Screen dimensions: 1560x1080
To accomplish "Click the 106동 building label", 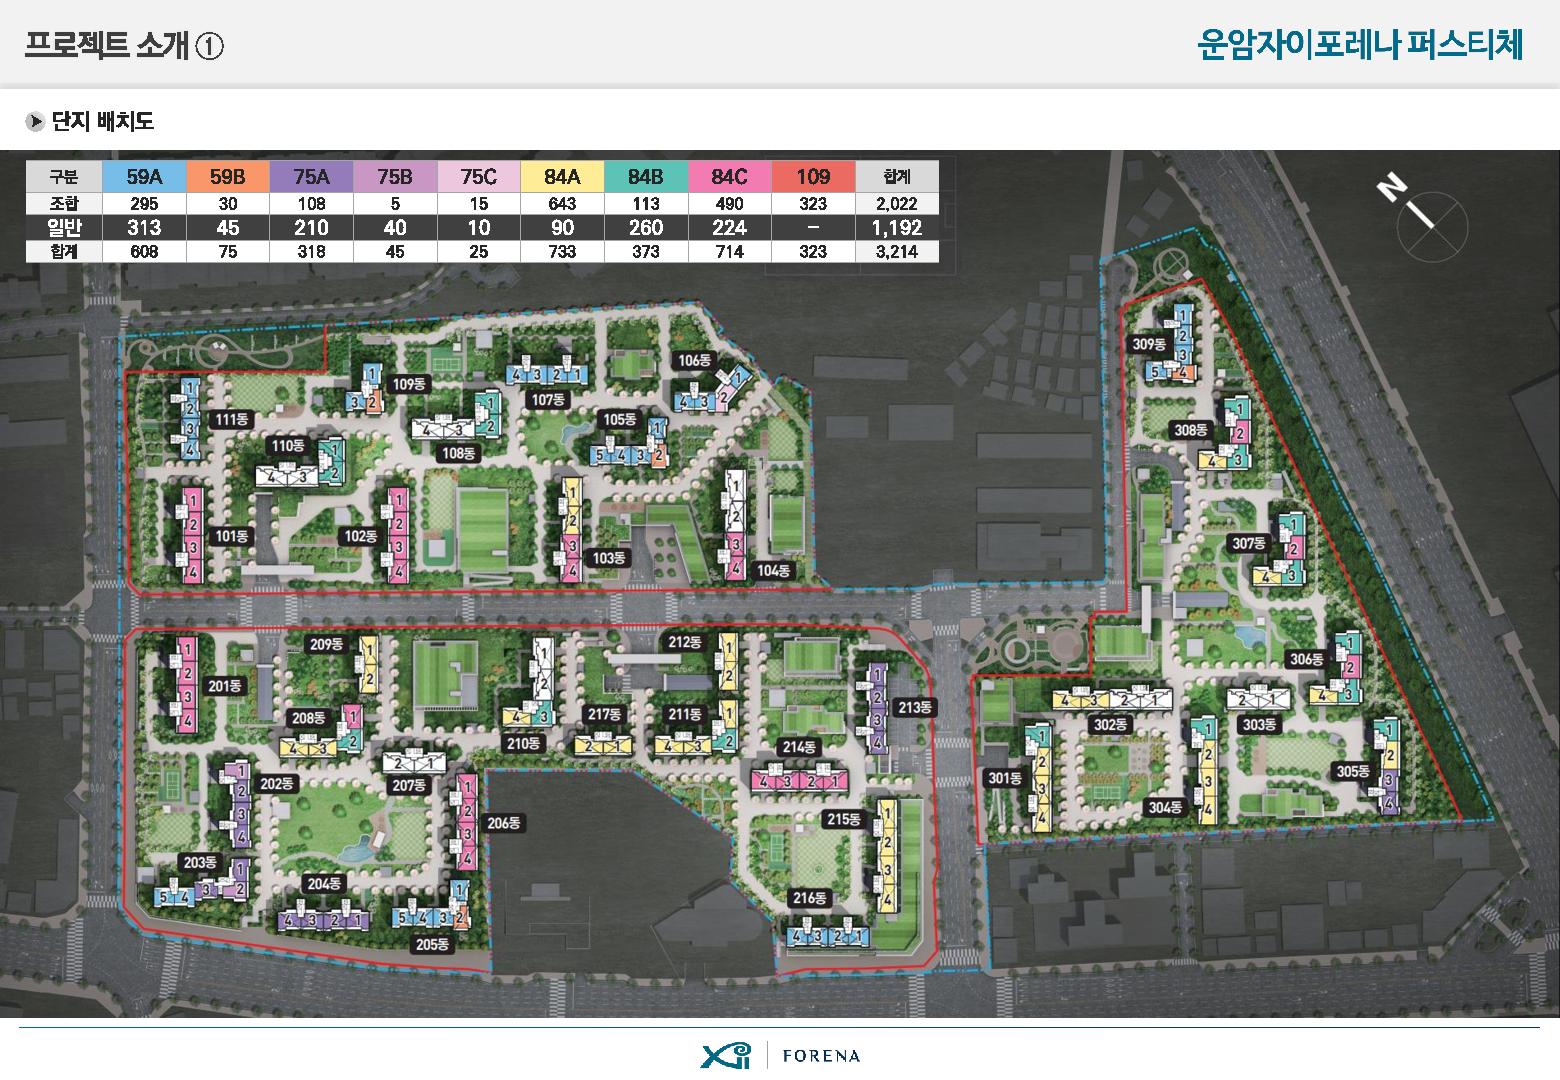I will [694, 360].
